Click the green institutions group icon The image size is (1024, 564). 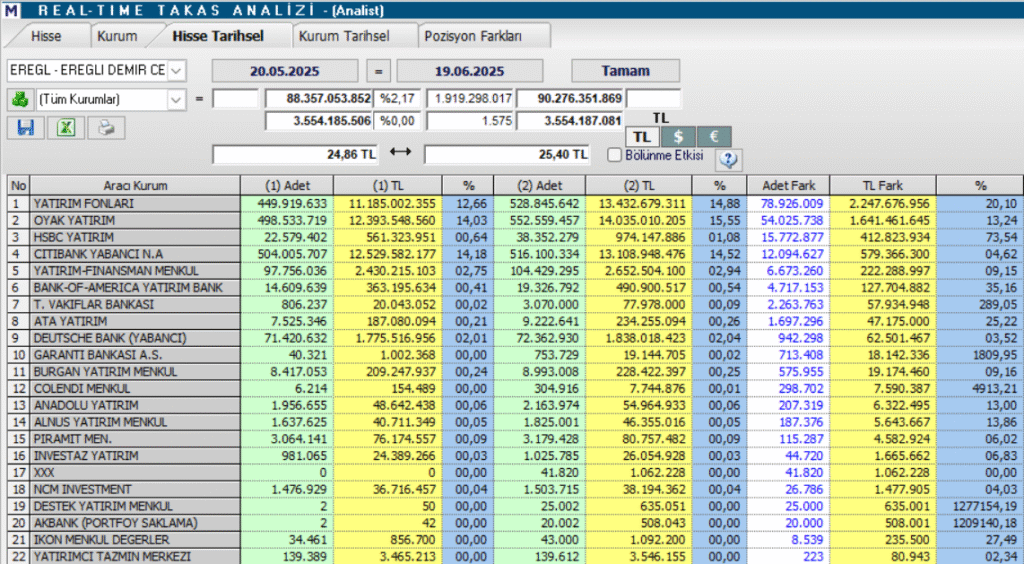point(20,99)
